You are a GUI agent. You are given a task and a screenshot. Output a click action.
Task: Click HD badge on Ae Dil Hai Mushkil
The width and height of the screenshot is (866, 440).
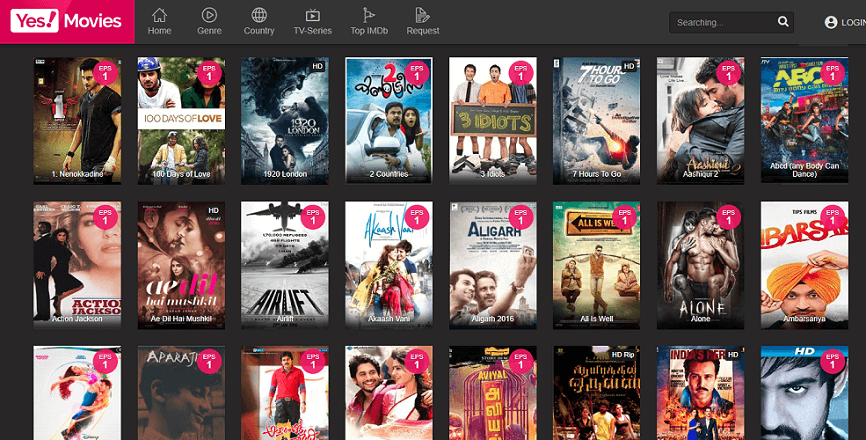click(x=214, y=210)
